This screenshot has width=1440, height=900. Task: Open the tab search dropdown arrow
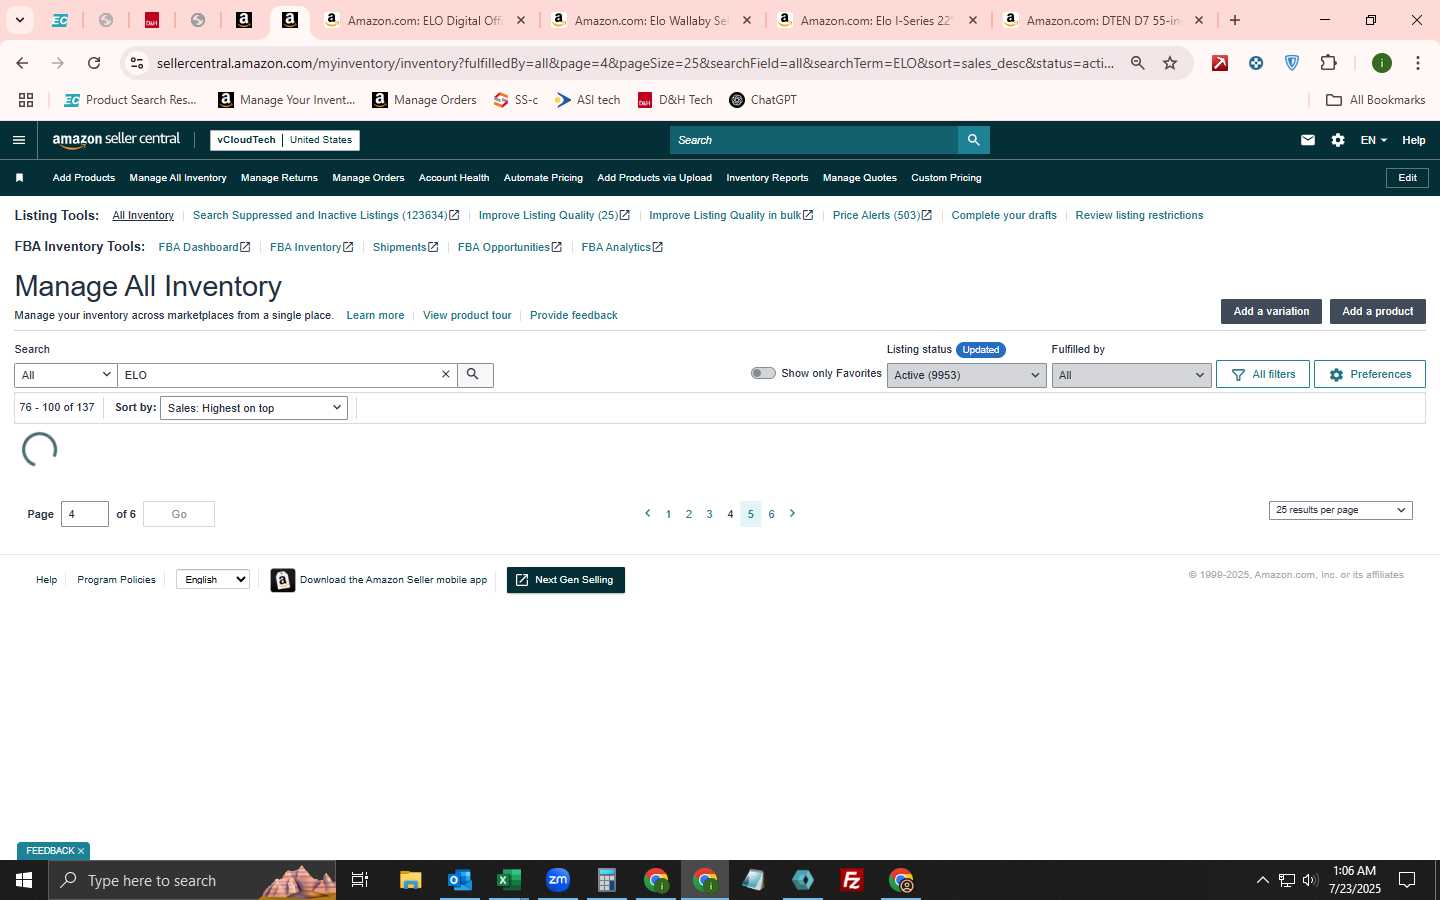(x=19, y=20)
